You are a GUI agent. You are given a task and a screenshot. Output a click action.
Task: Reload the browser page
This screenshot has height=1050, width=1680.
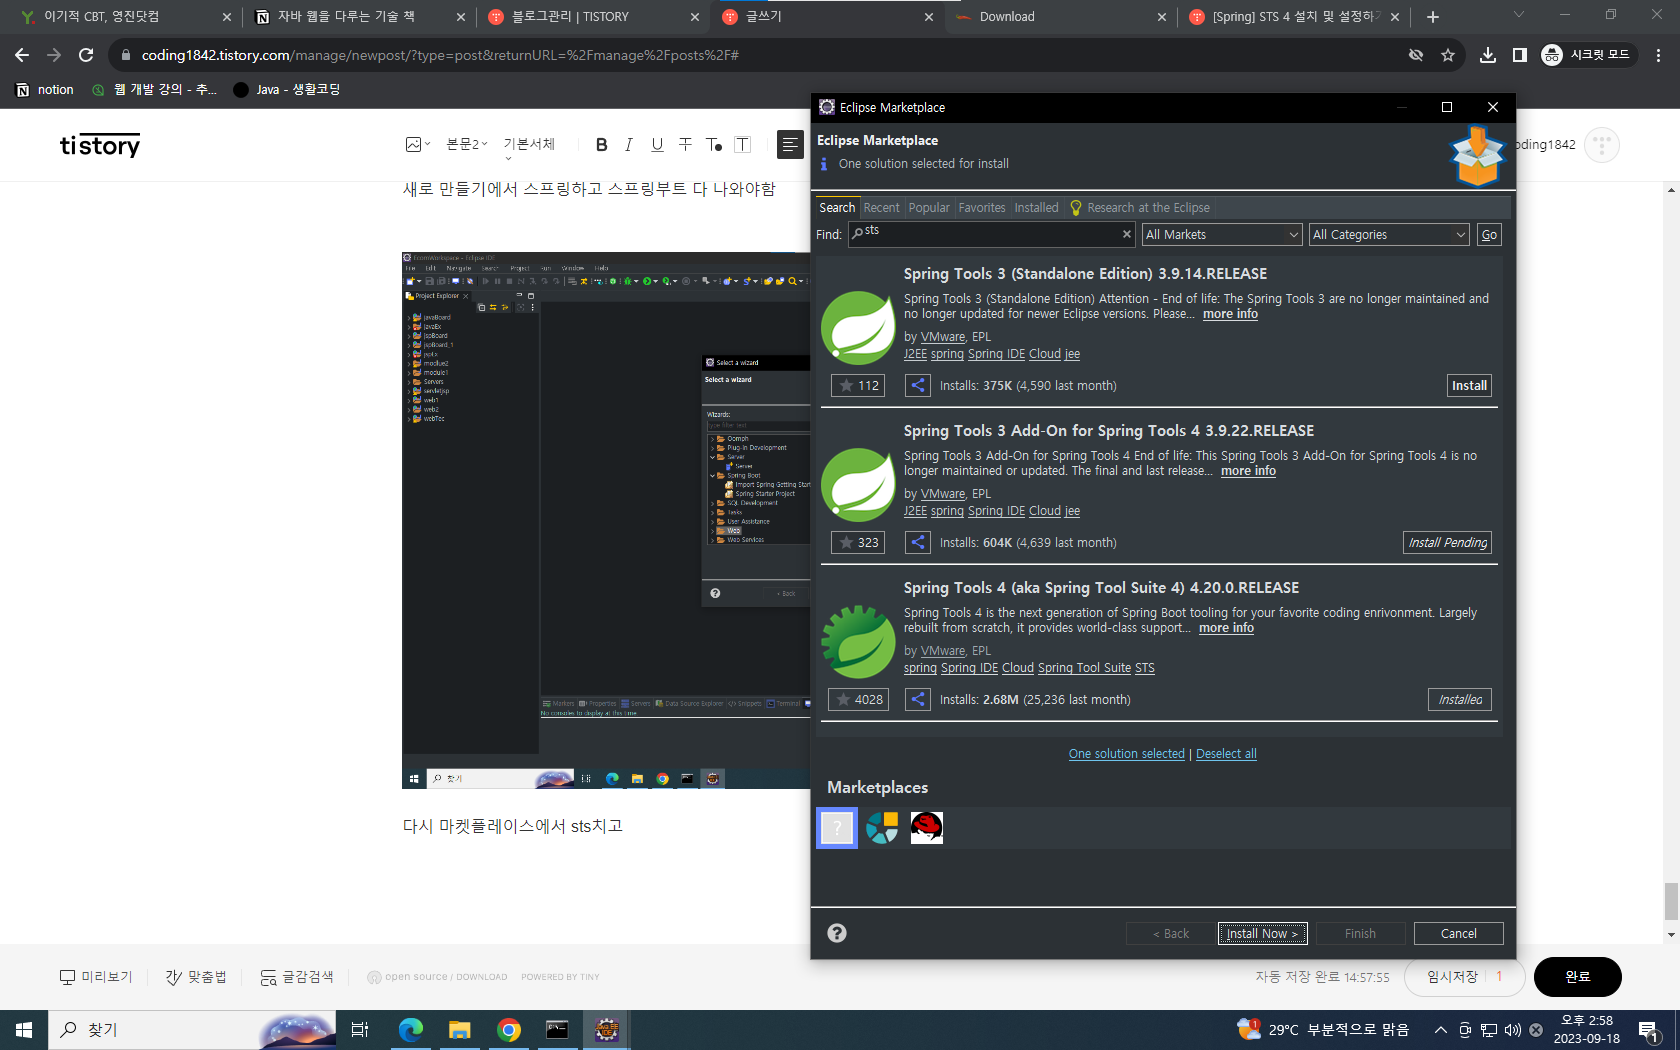point(86,55)
